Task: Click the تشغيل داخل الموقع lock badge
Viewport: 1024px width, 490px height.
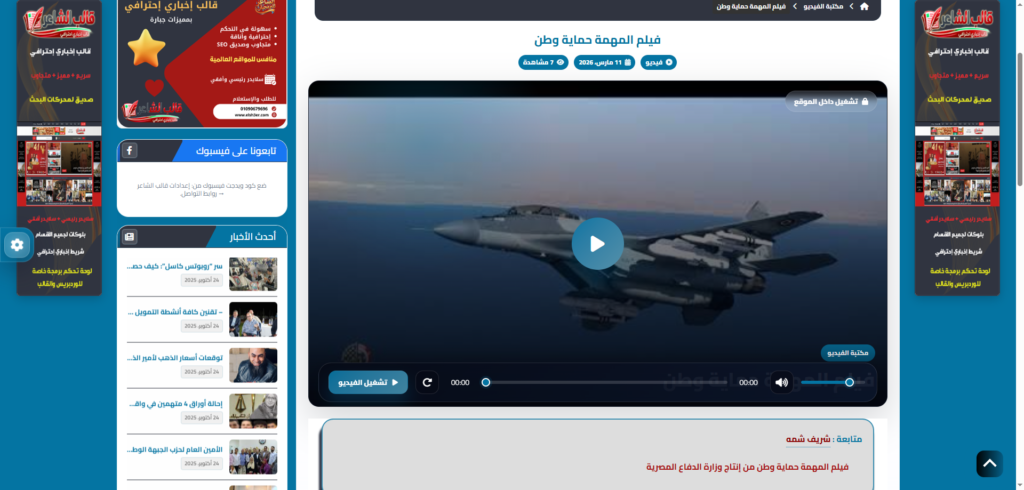Action: pos(831,101)
